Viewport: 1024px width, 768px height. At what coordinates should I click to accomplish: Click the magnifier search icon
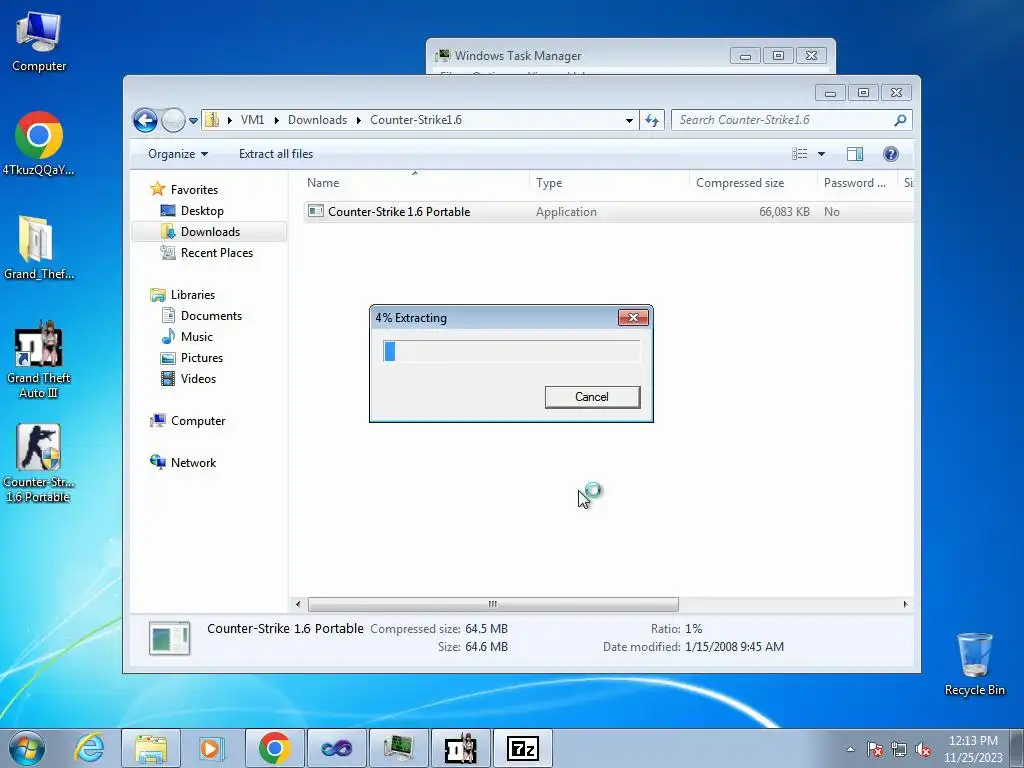(901, 120)
